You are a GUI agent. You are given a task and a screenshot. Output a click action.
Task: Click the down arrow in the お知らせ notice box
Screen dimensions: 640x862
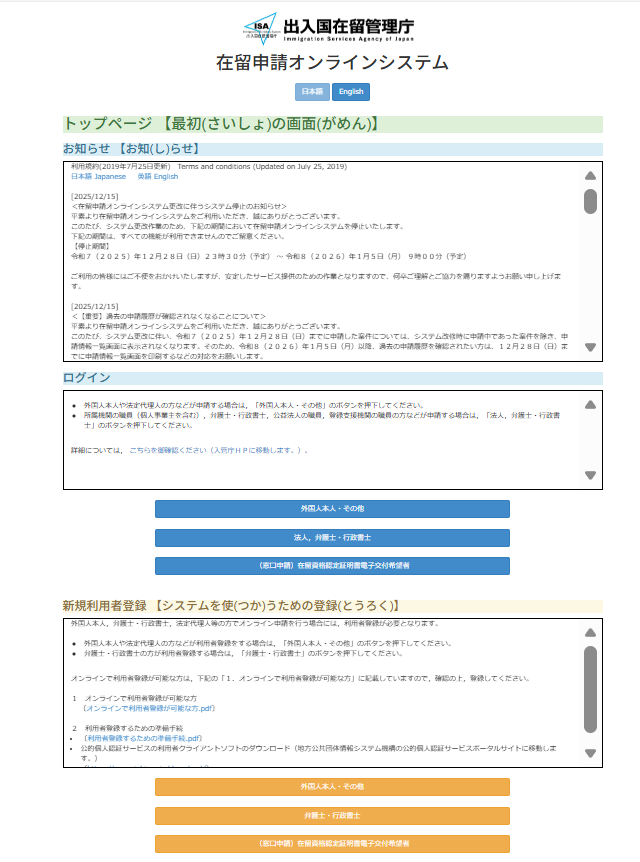(590, 347)
